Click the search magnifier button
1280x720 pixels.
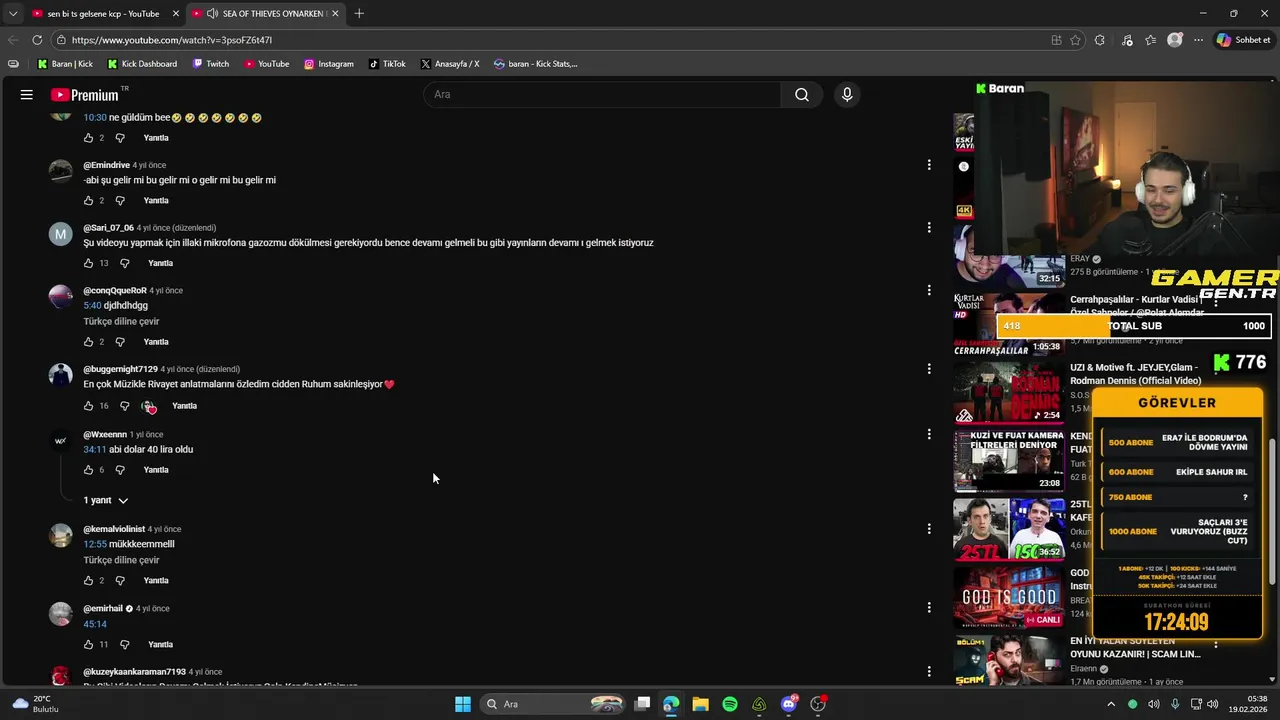pyautogui.click(x=802, y=95)
